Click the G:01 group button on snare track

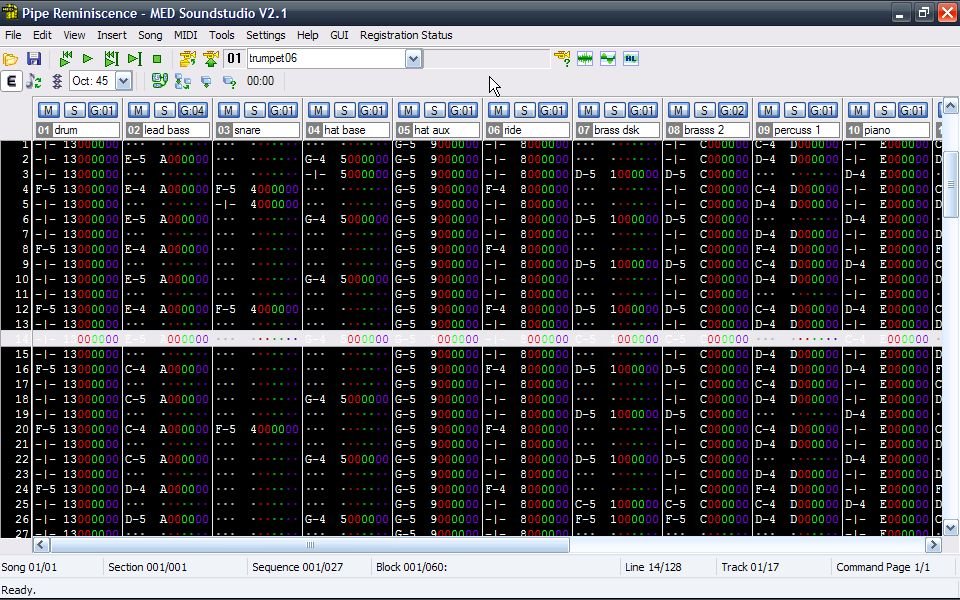coord(283,110)
